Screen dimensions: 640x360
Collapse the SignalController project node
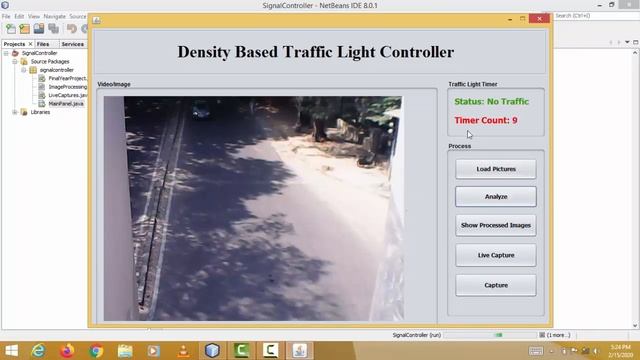click(6, 53)
